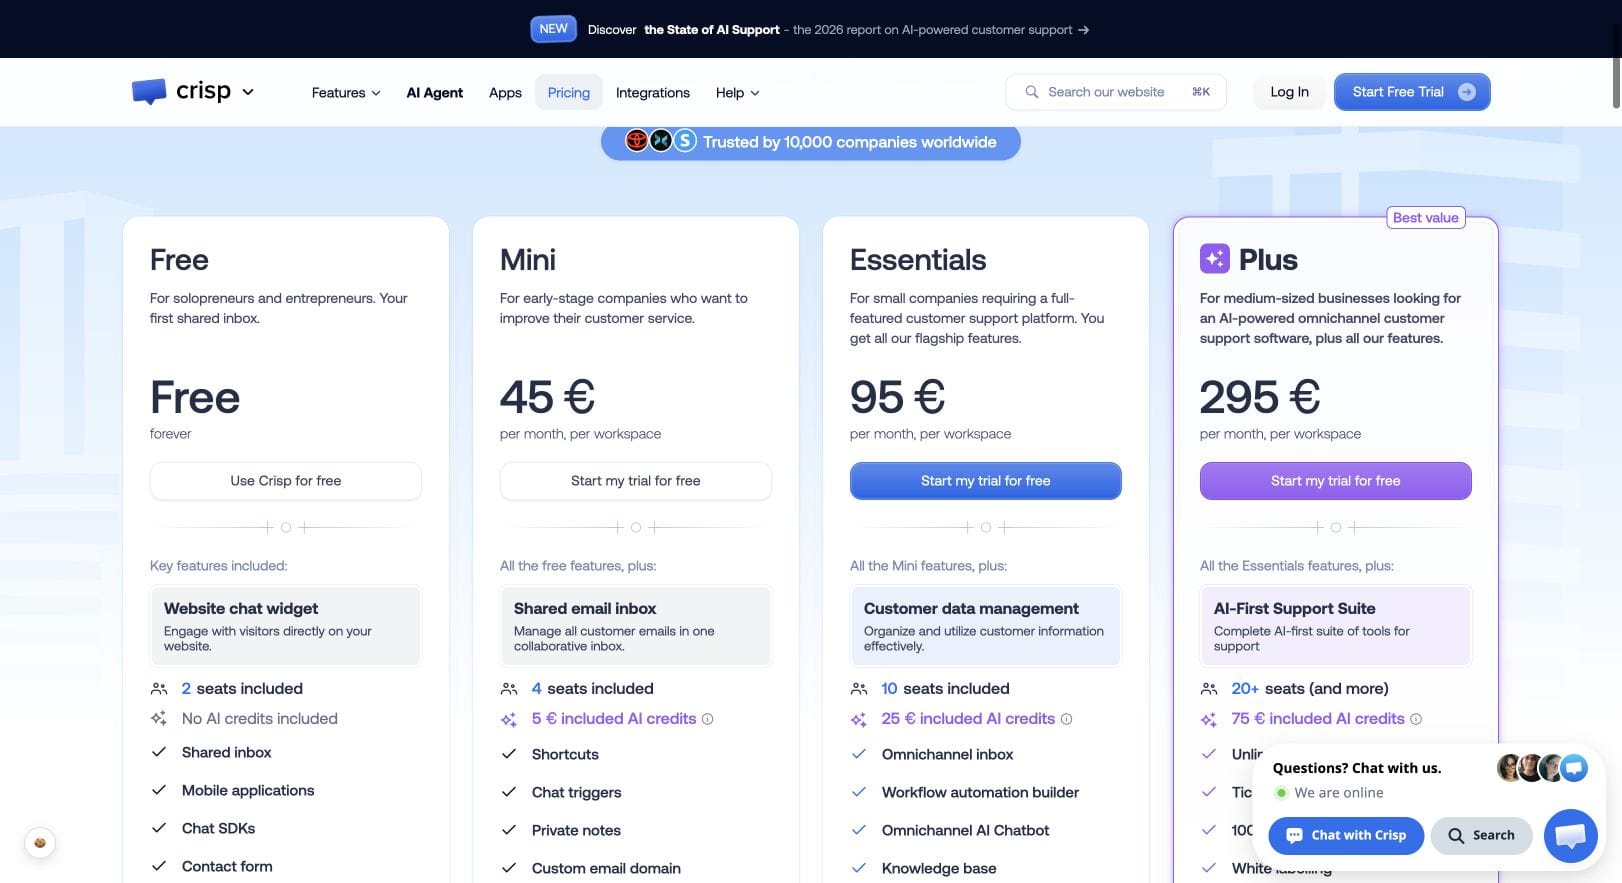
Task: Open the Integrations page
Action: pos(653,93)
